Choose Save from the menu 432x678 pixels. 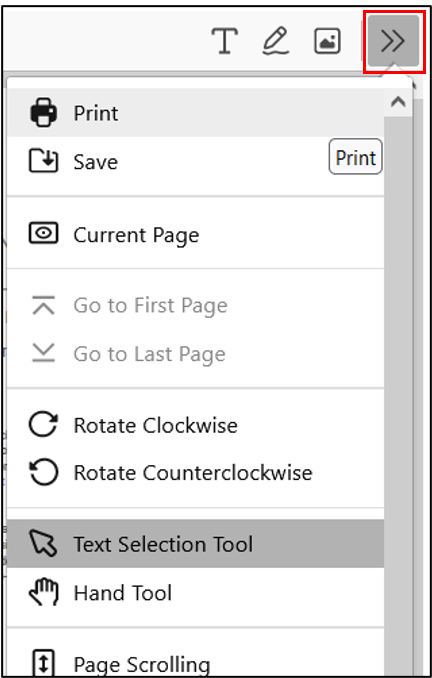pyautogui.click(x=195, y=161)
